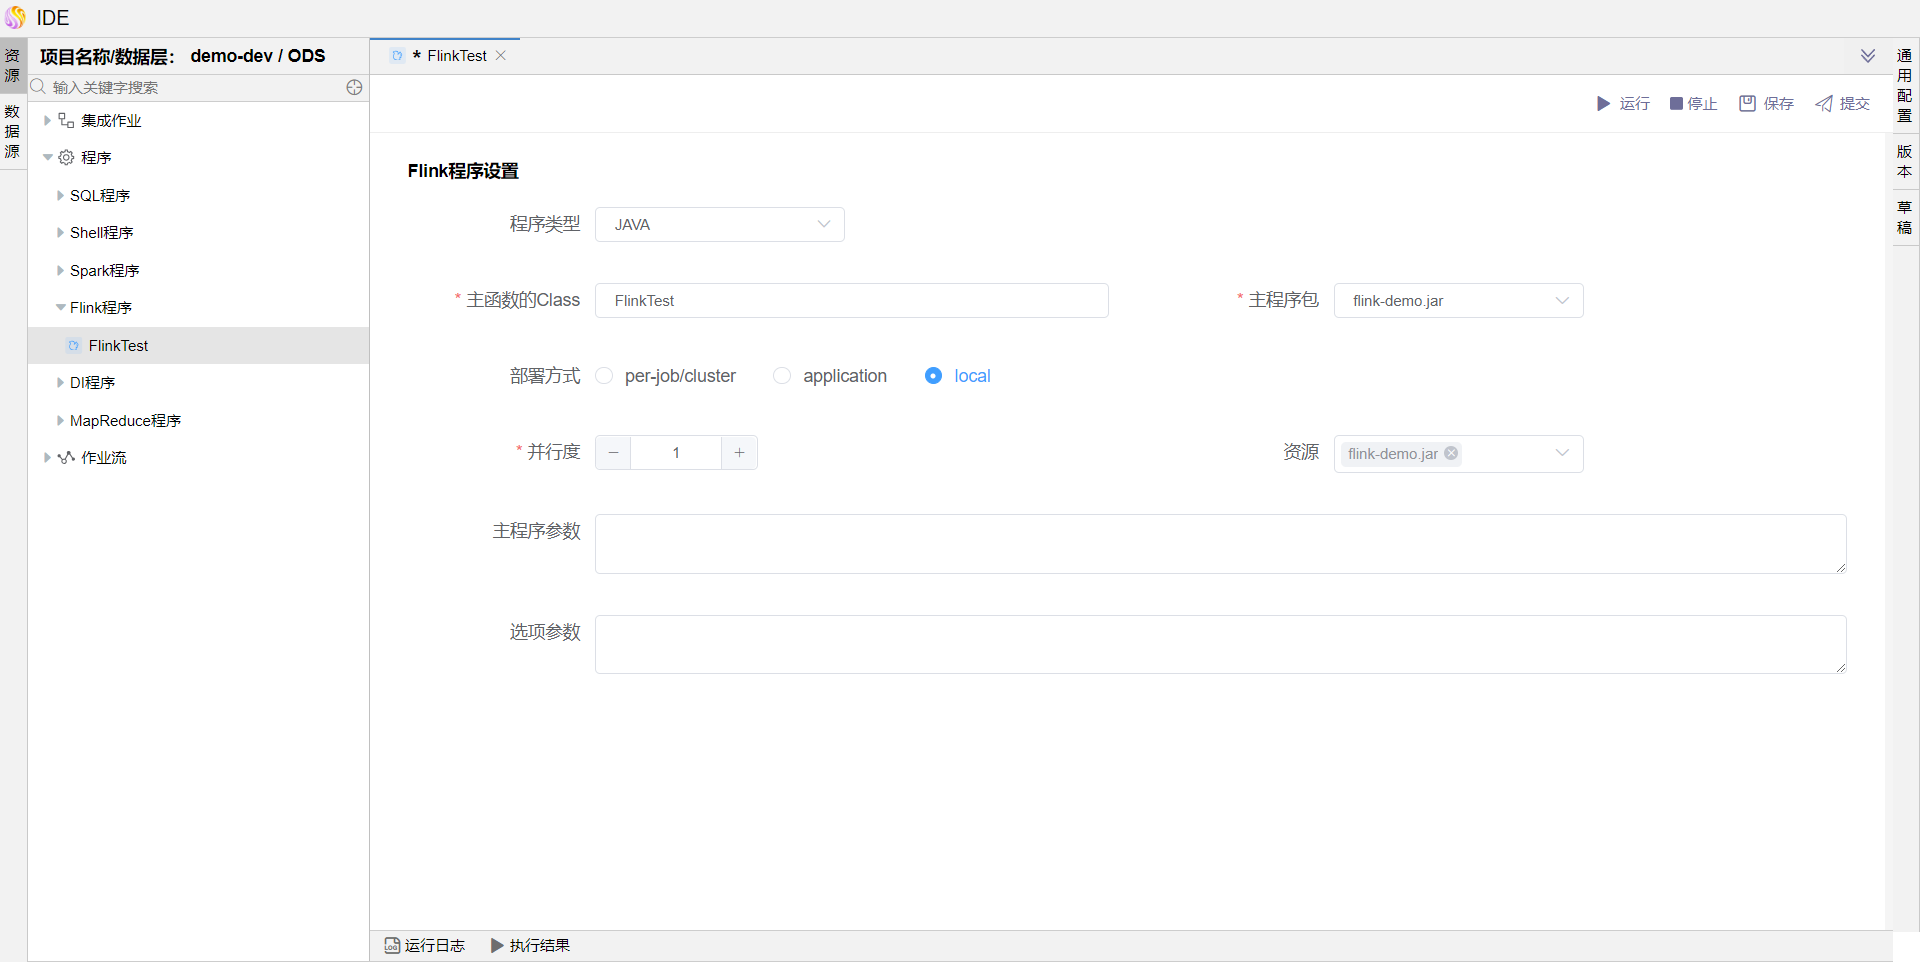
Task: Expand the SQL程序 tree node
Action: pyautogui.click(x=60, y=196)
